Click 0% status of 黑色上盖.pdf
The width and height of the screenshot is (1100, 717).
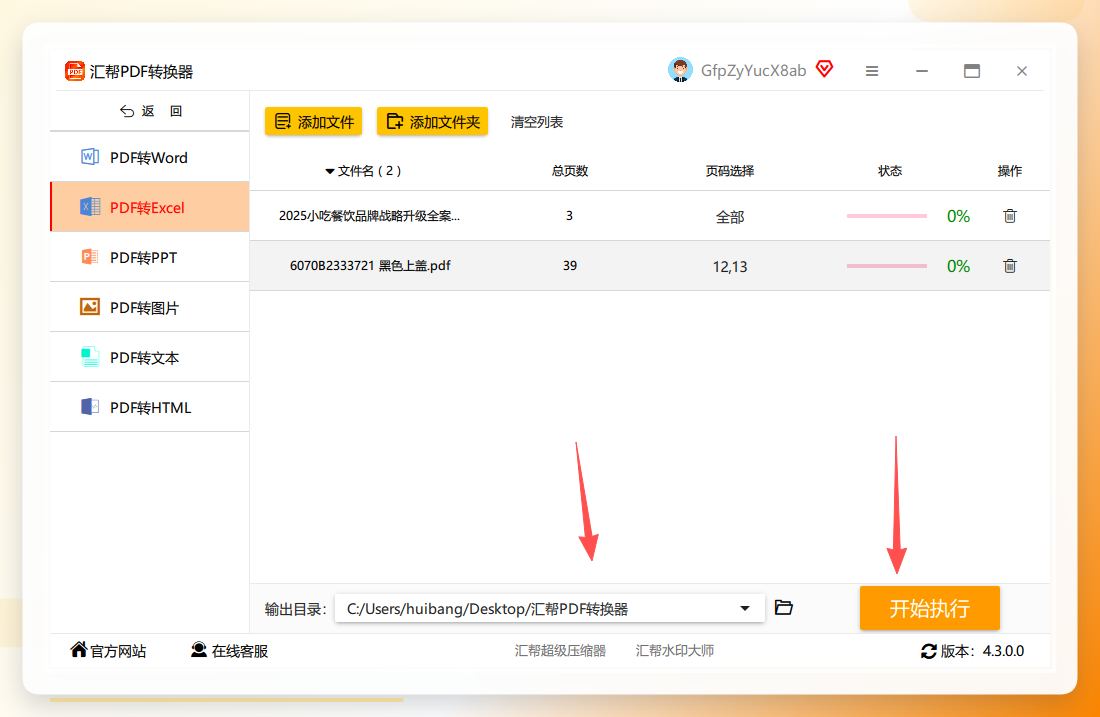point(958,266)
